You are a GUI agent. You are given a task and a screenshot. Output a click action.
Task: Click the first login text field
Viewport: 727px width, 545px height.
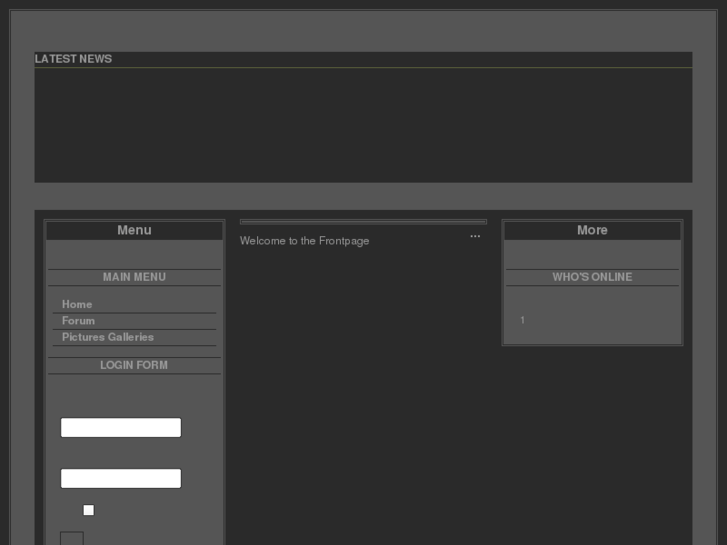121,428
